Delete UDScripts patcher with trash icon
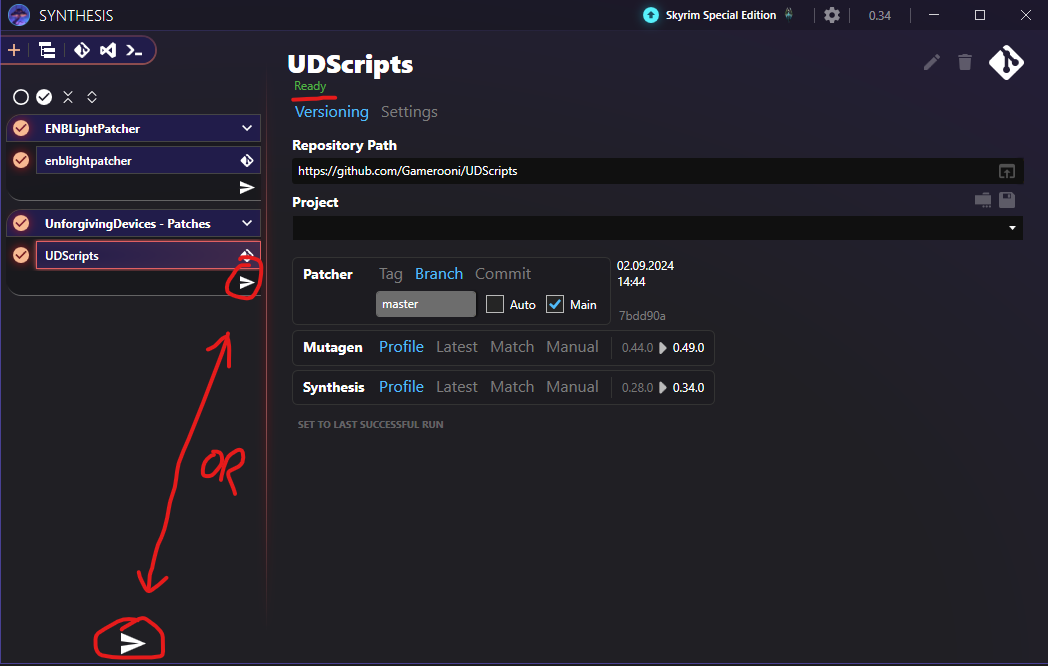Viewport: 1048px width, 666px height. tap(964, 62)
